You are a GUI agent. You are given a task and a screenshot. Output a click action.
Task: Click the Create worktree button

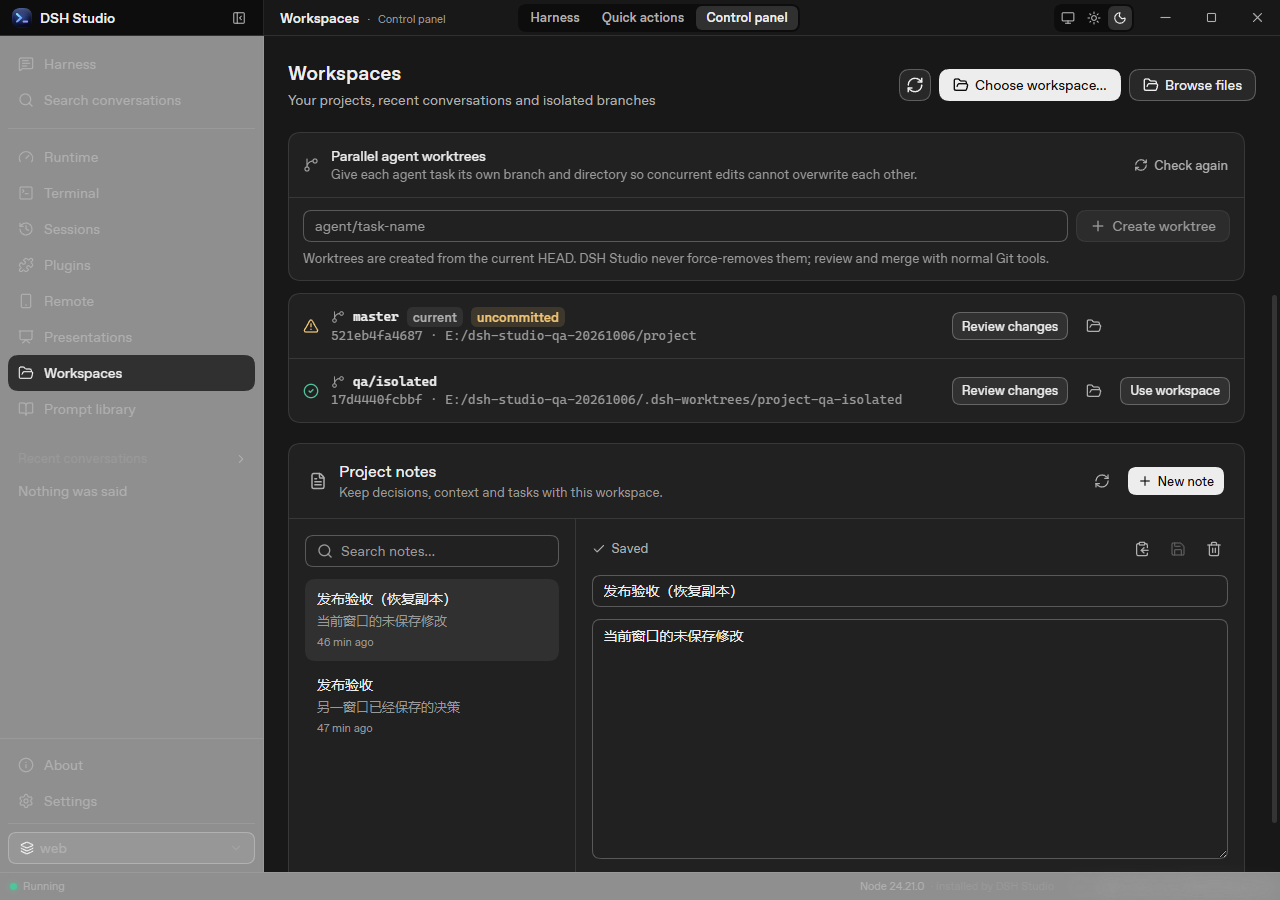(x=1153, y=226)
